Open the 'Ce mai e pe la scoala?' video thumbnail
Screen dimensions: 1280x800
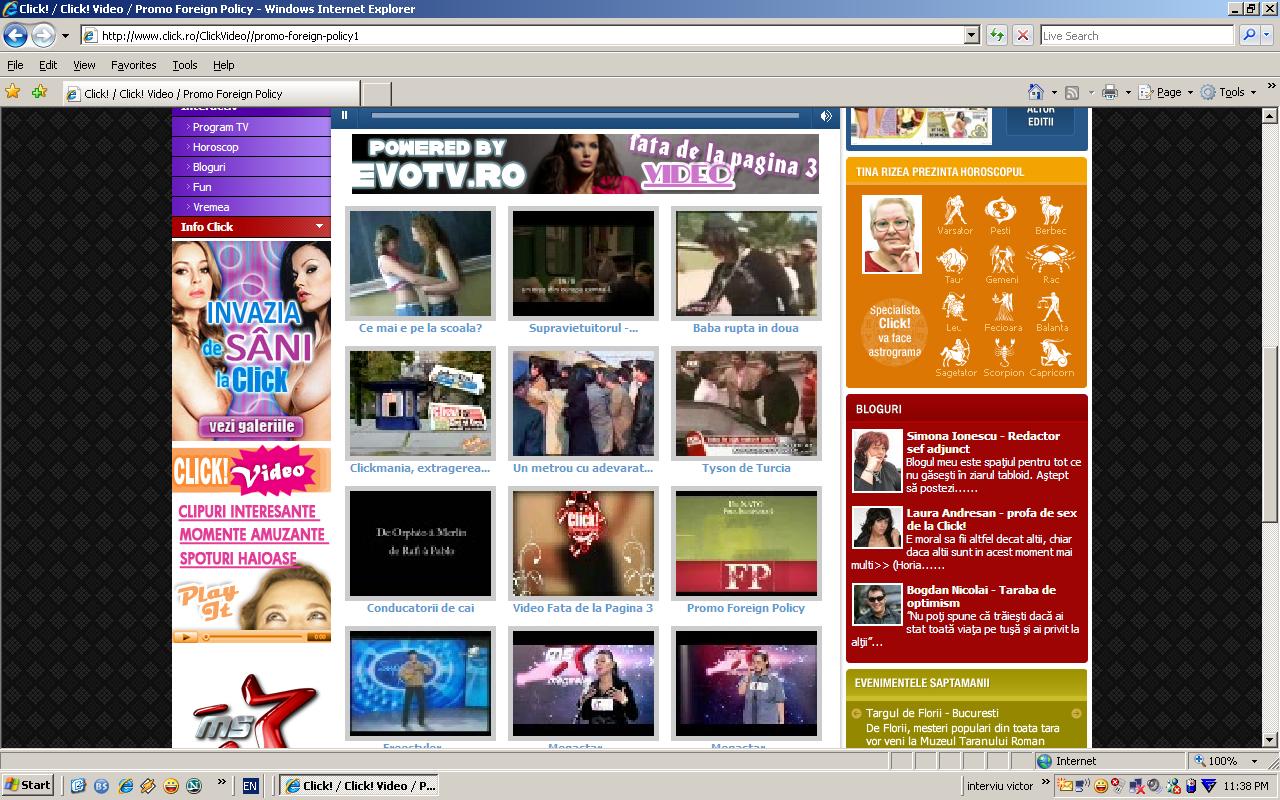(x=420, y=264)
